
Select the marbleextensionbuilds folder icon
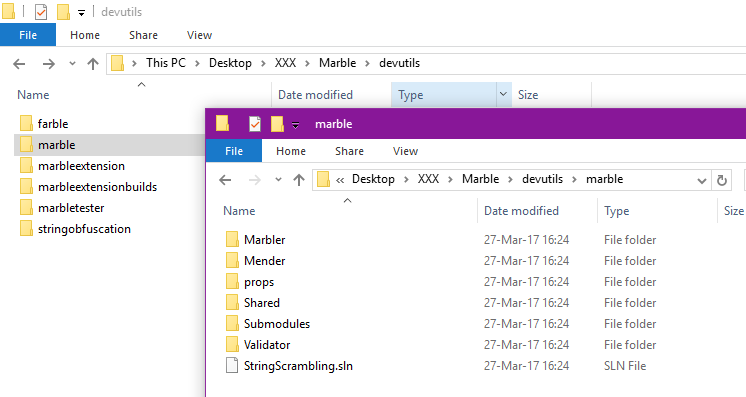coord(26,187)
